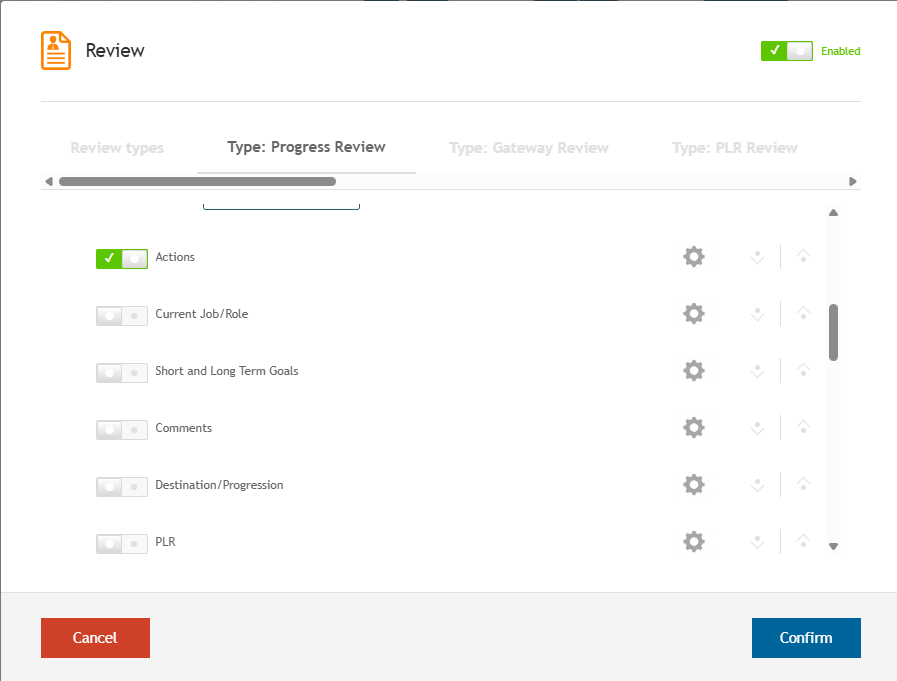Open settings gear for PLR row
This screenshot has width=897, height=681.
694,541
